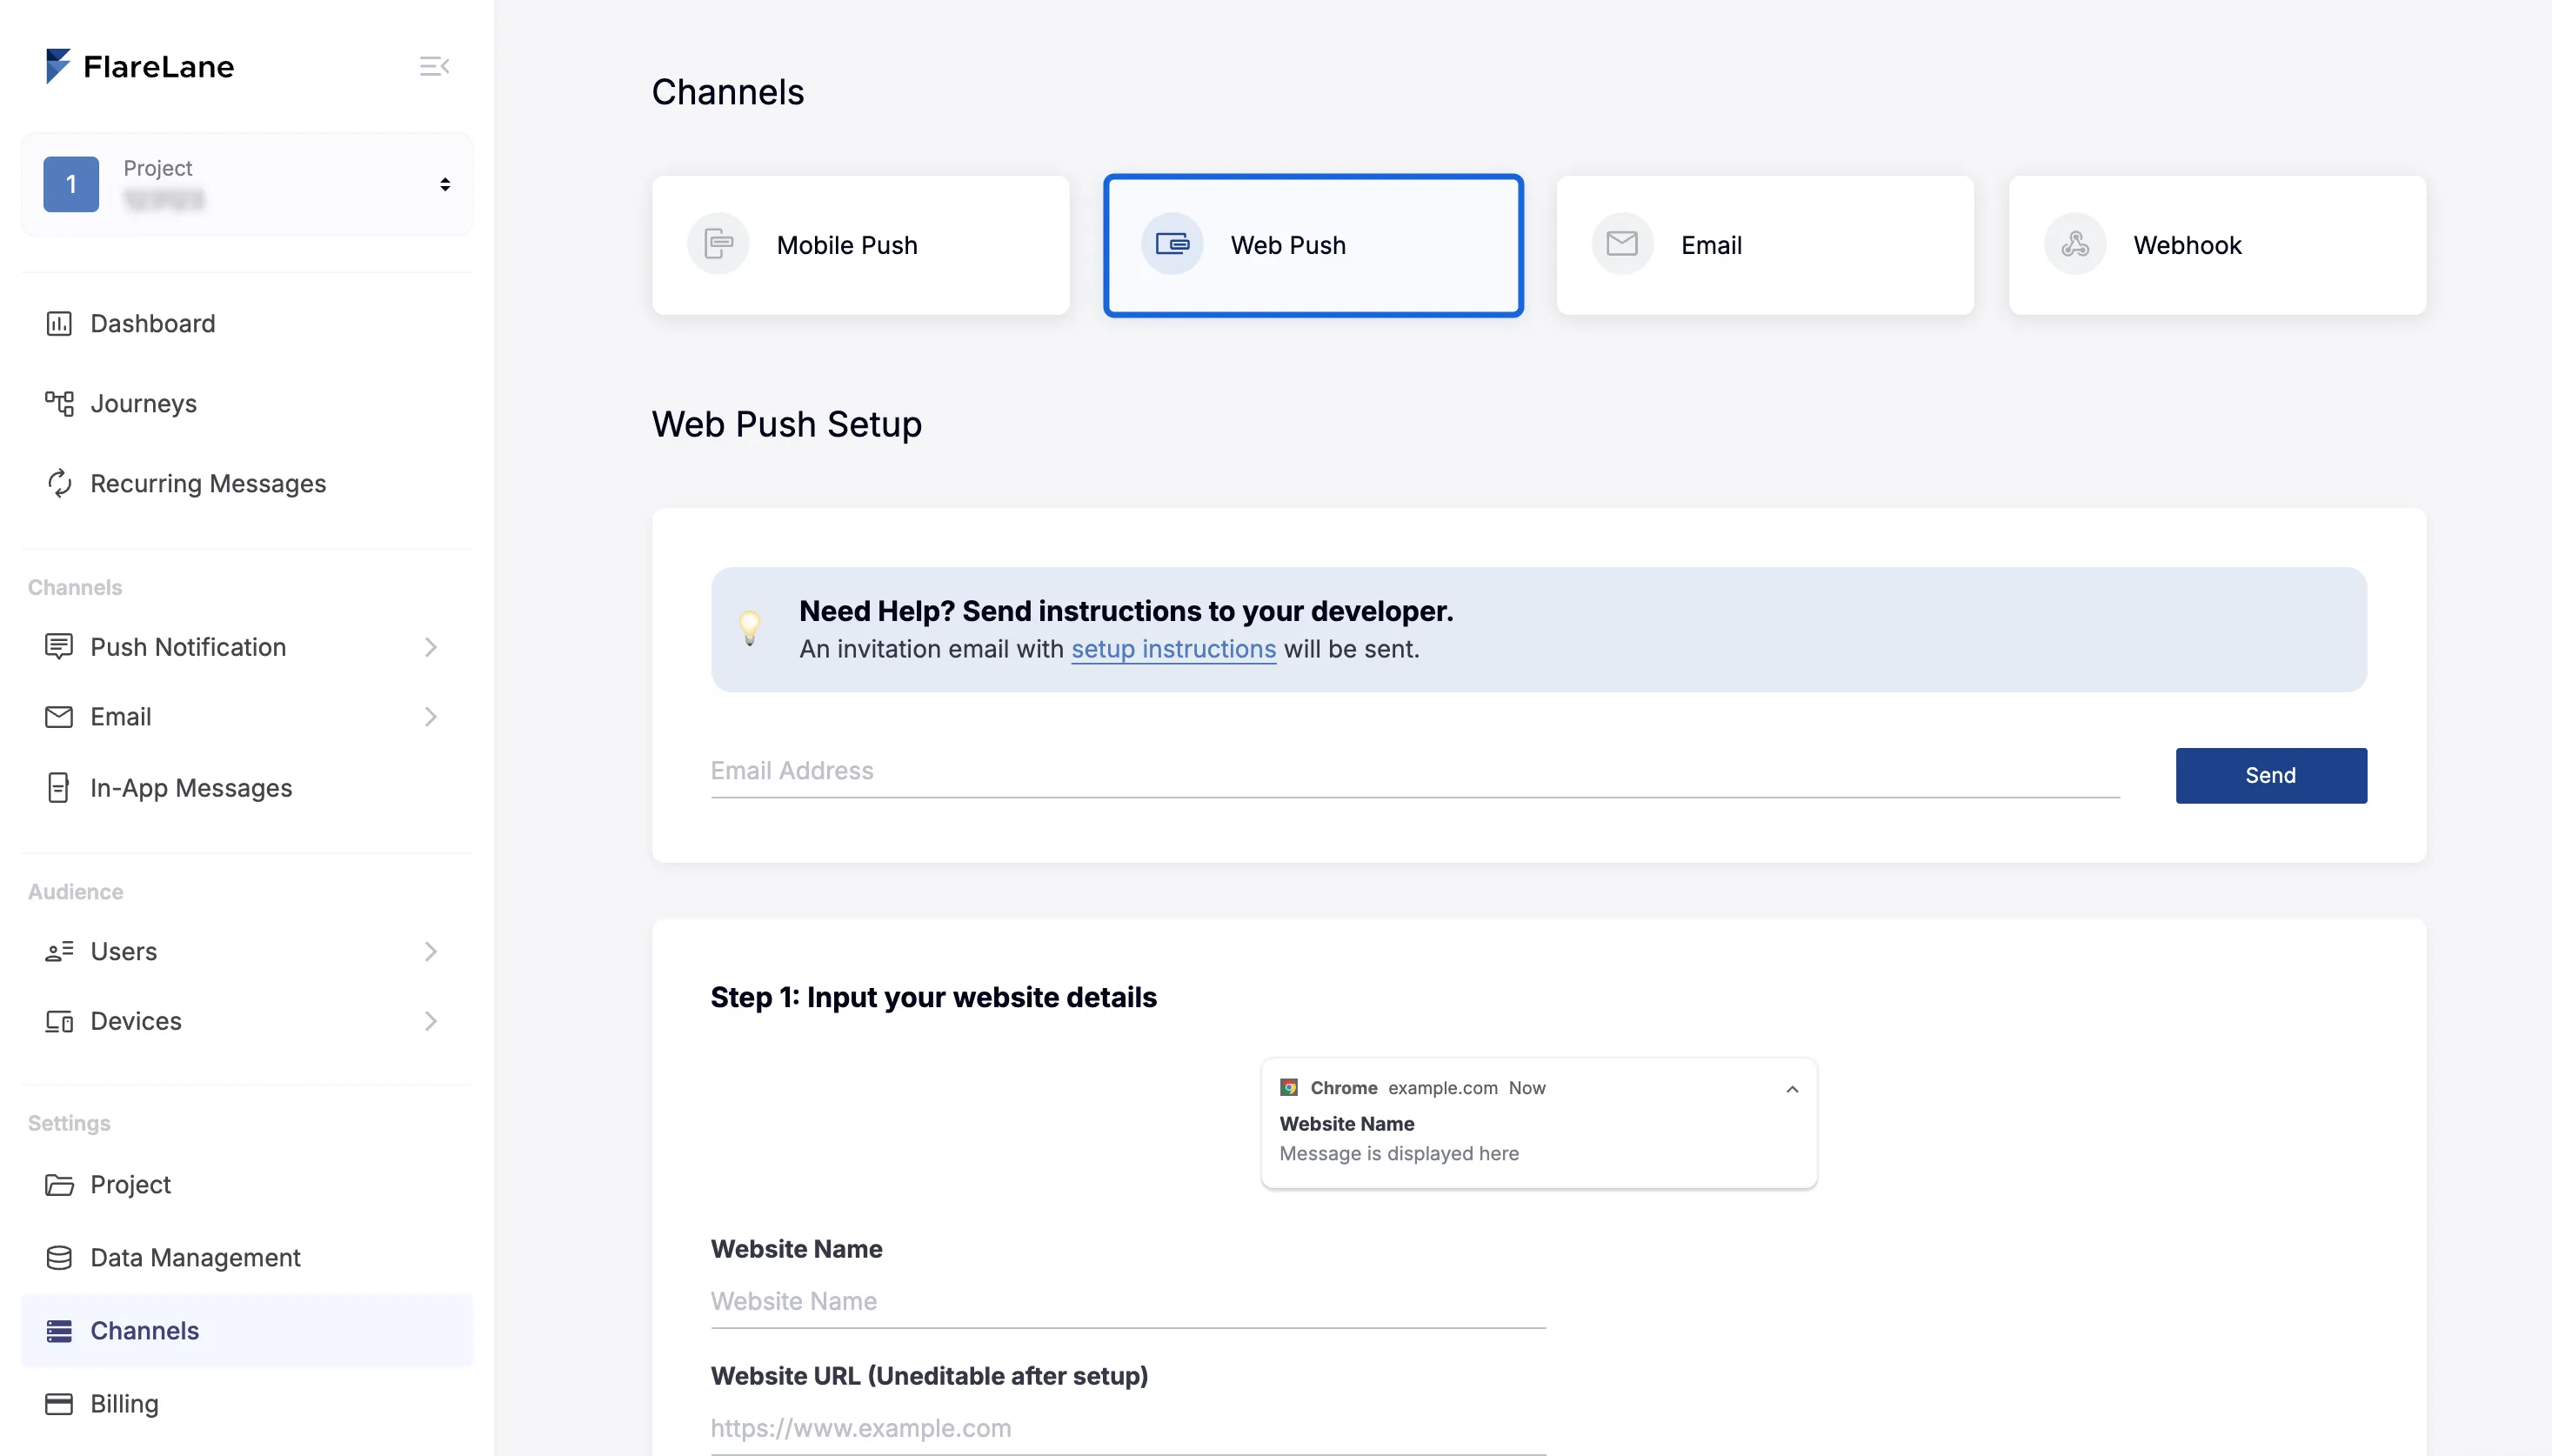The width and height of the screenshot is (2552, 1456).
Task: Click 'Message is displayed here' preview text
Action: [x=1399, y=1153]
